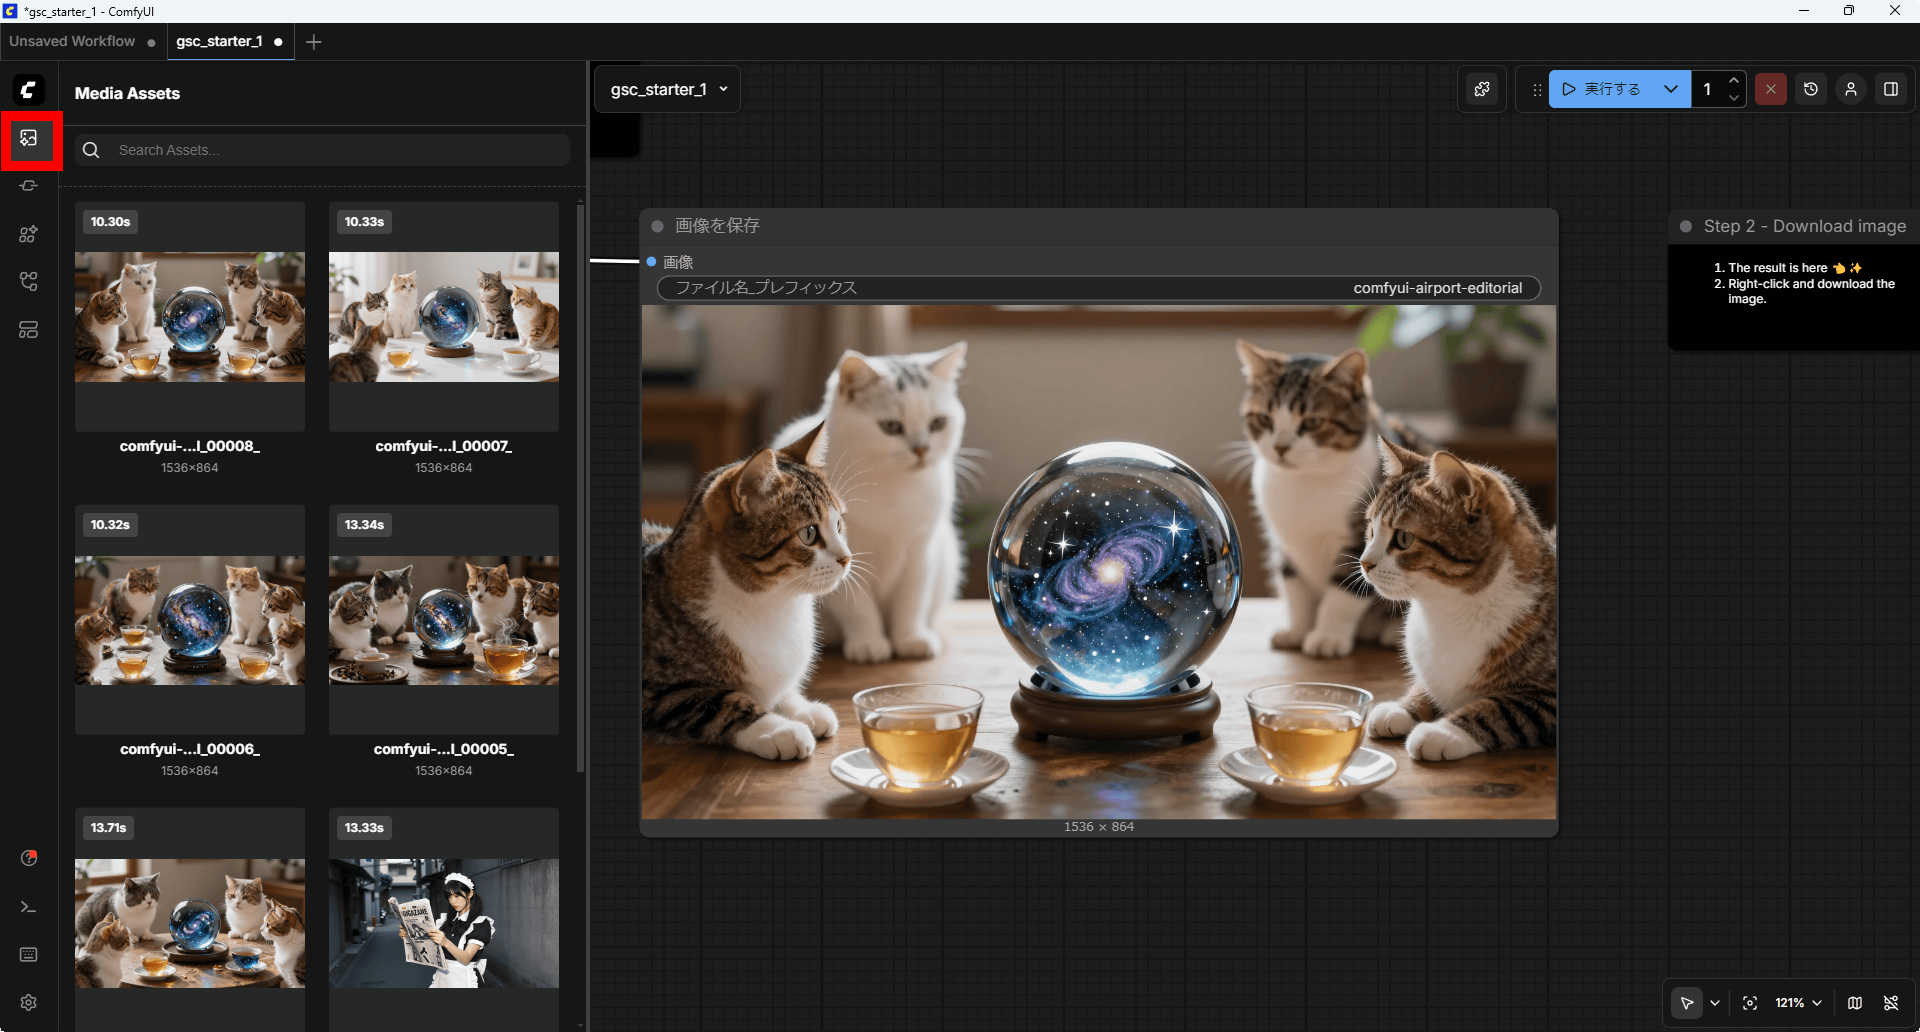Expand the run button options dropdown
Screen dimensions: 1920x1032
point(1671,89)
